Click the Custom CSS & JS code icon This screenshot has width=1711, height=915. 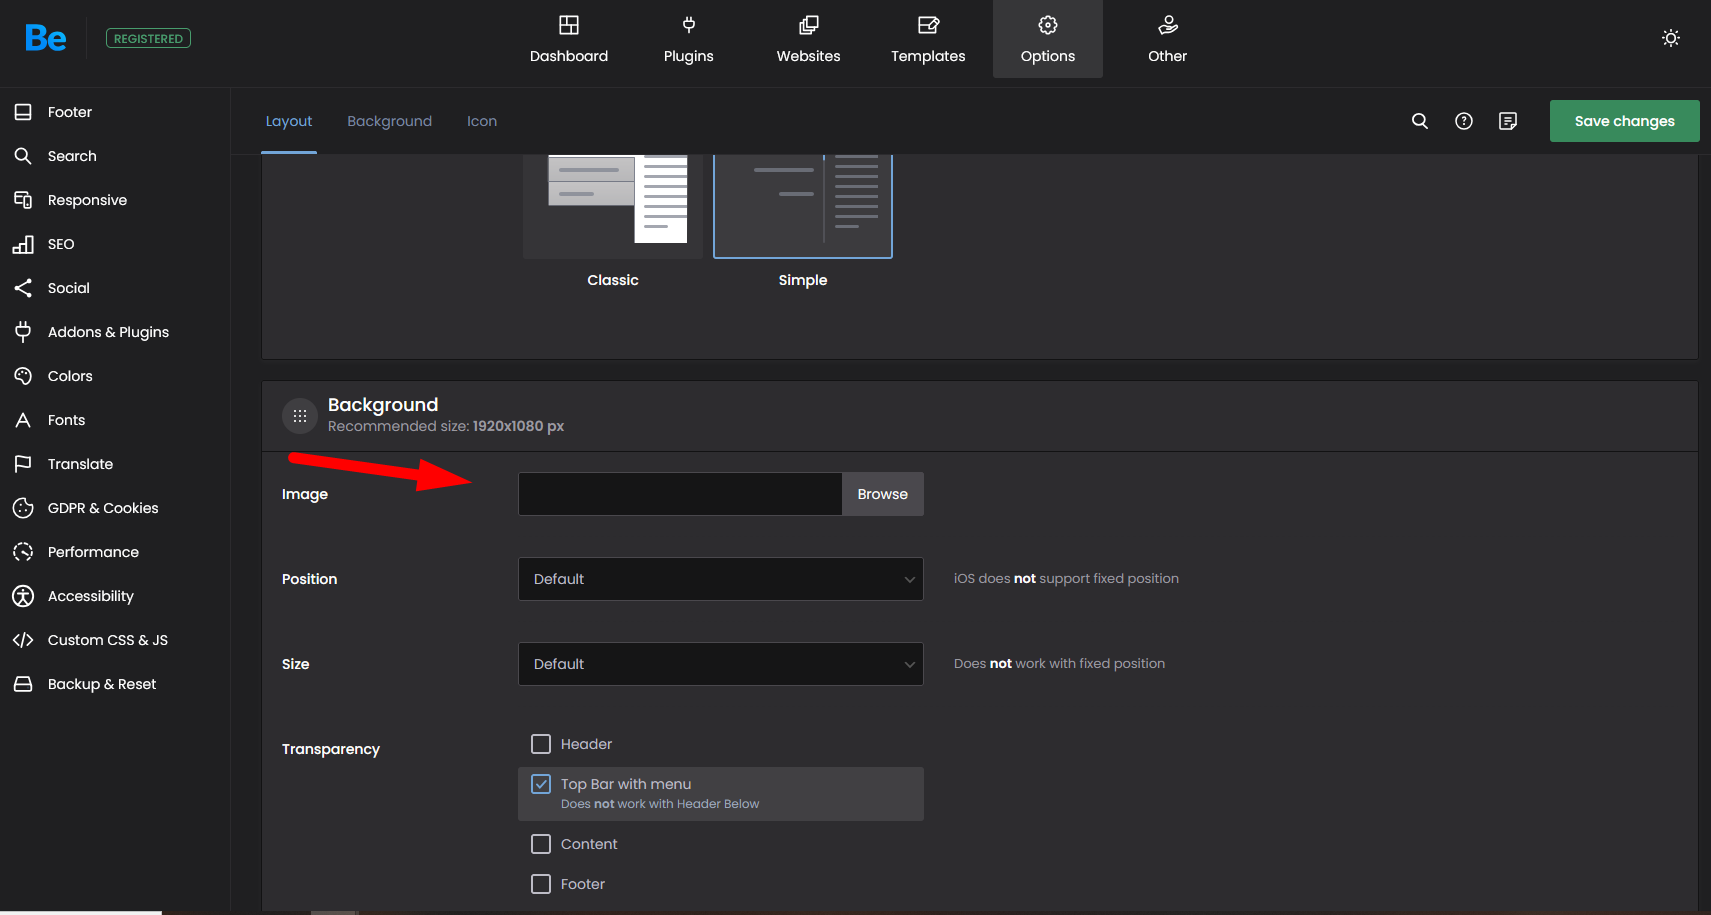(23, 640)
